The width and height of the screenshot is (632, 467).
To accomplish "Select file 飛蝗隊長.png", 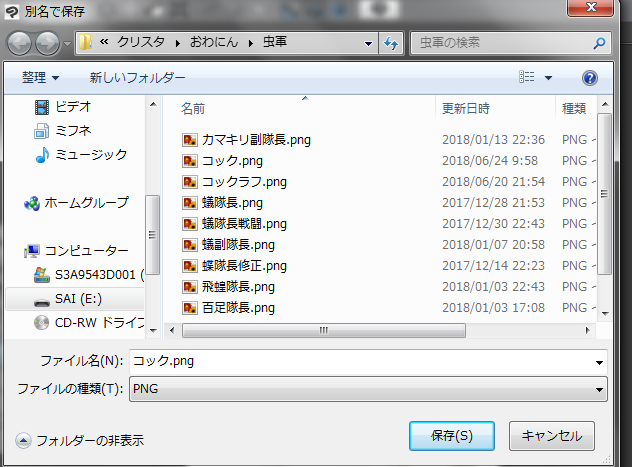I will [238, 287].
